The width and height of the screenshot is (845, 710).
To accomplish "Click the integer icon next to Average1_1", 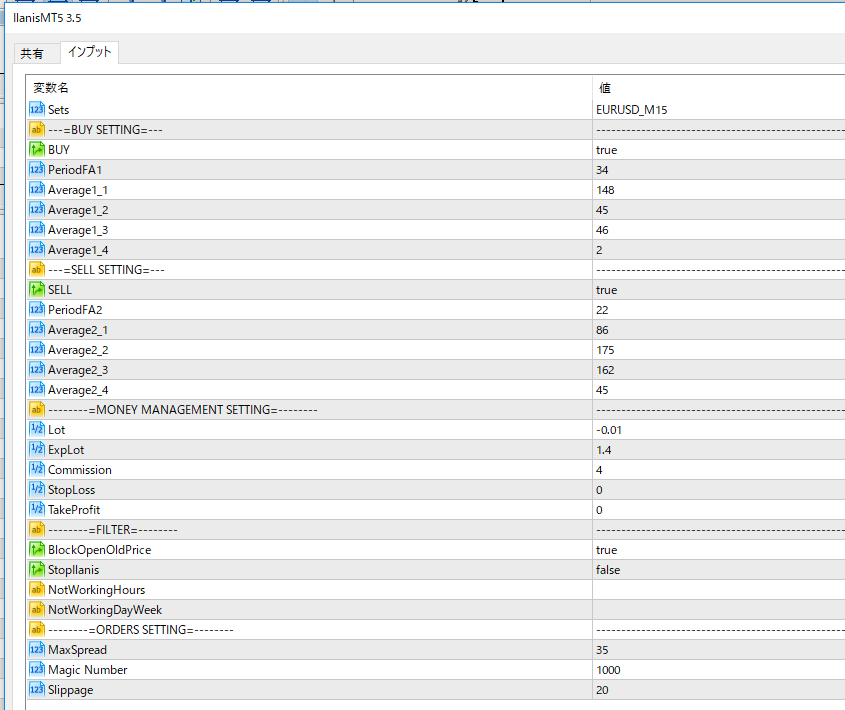I will pyautogui.click(x=37, y=189).
